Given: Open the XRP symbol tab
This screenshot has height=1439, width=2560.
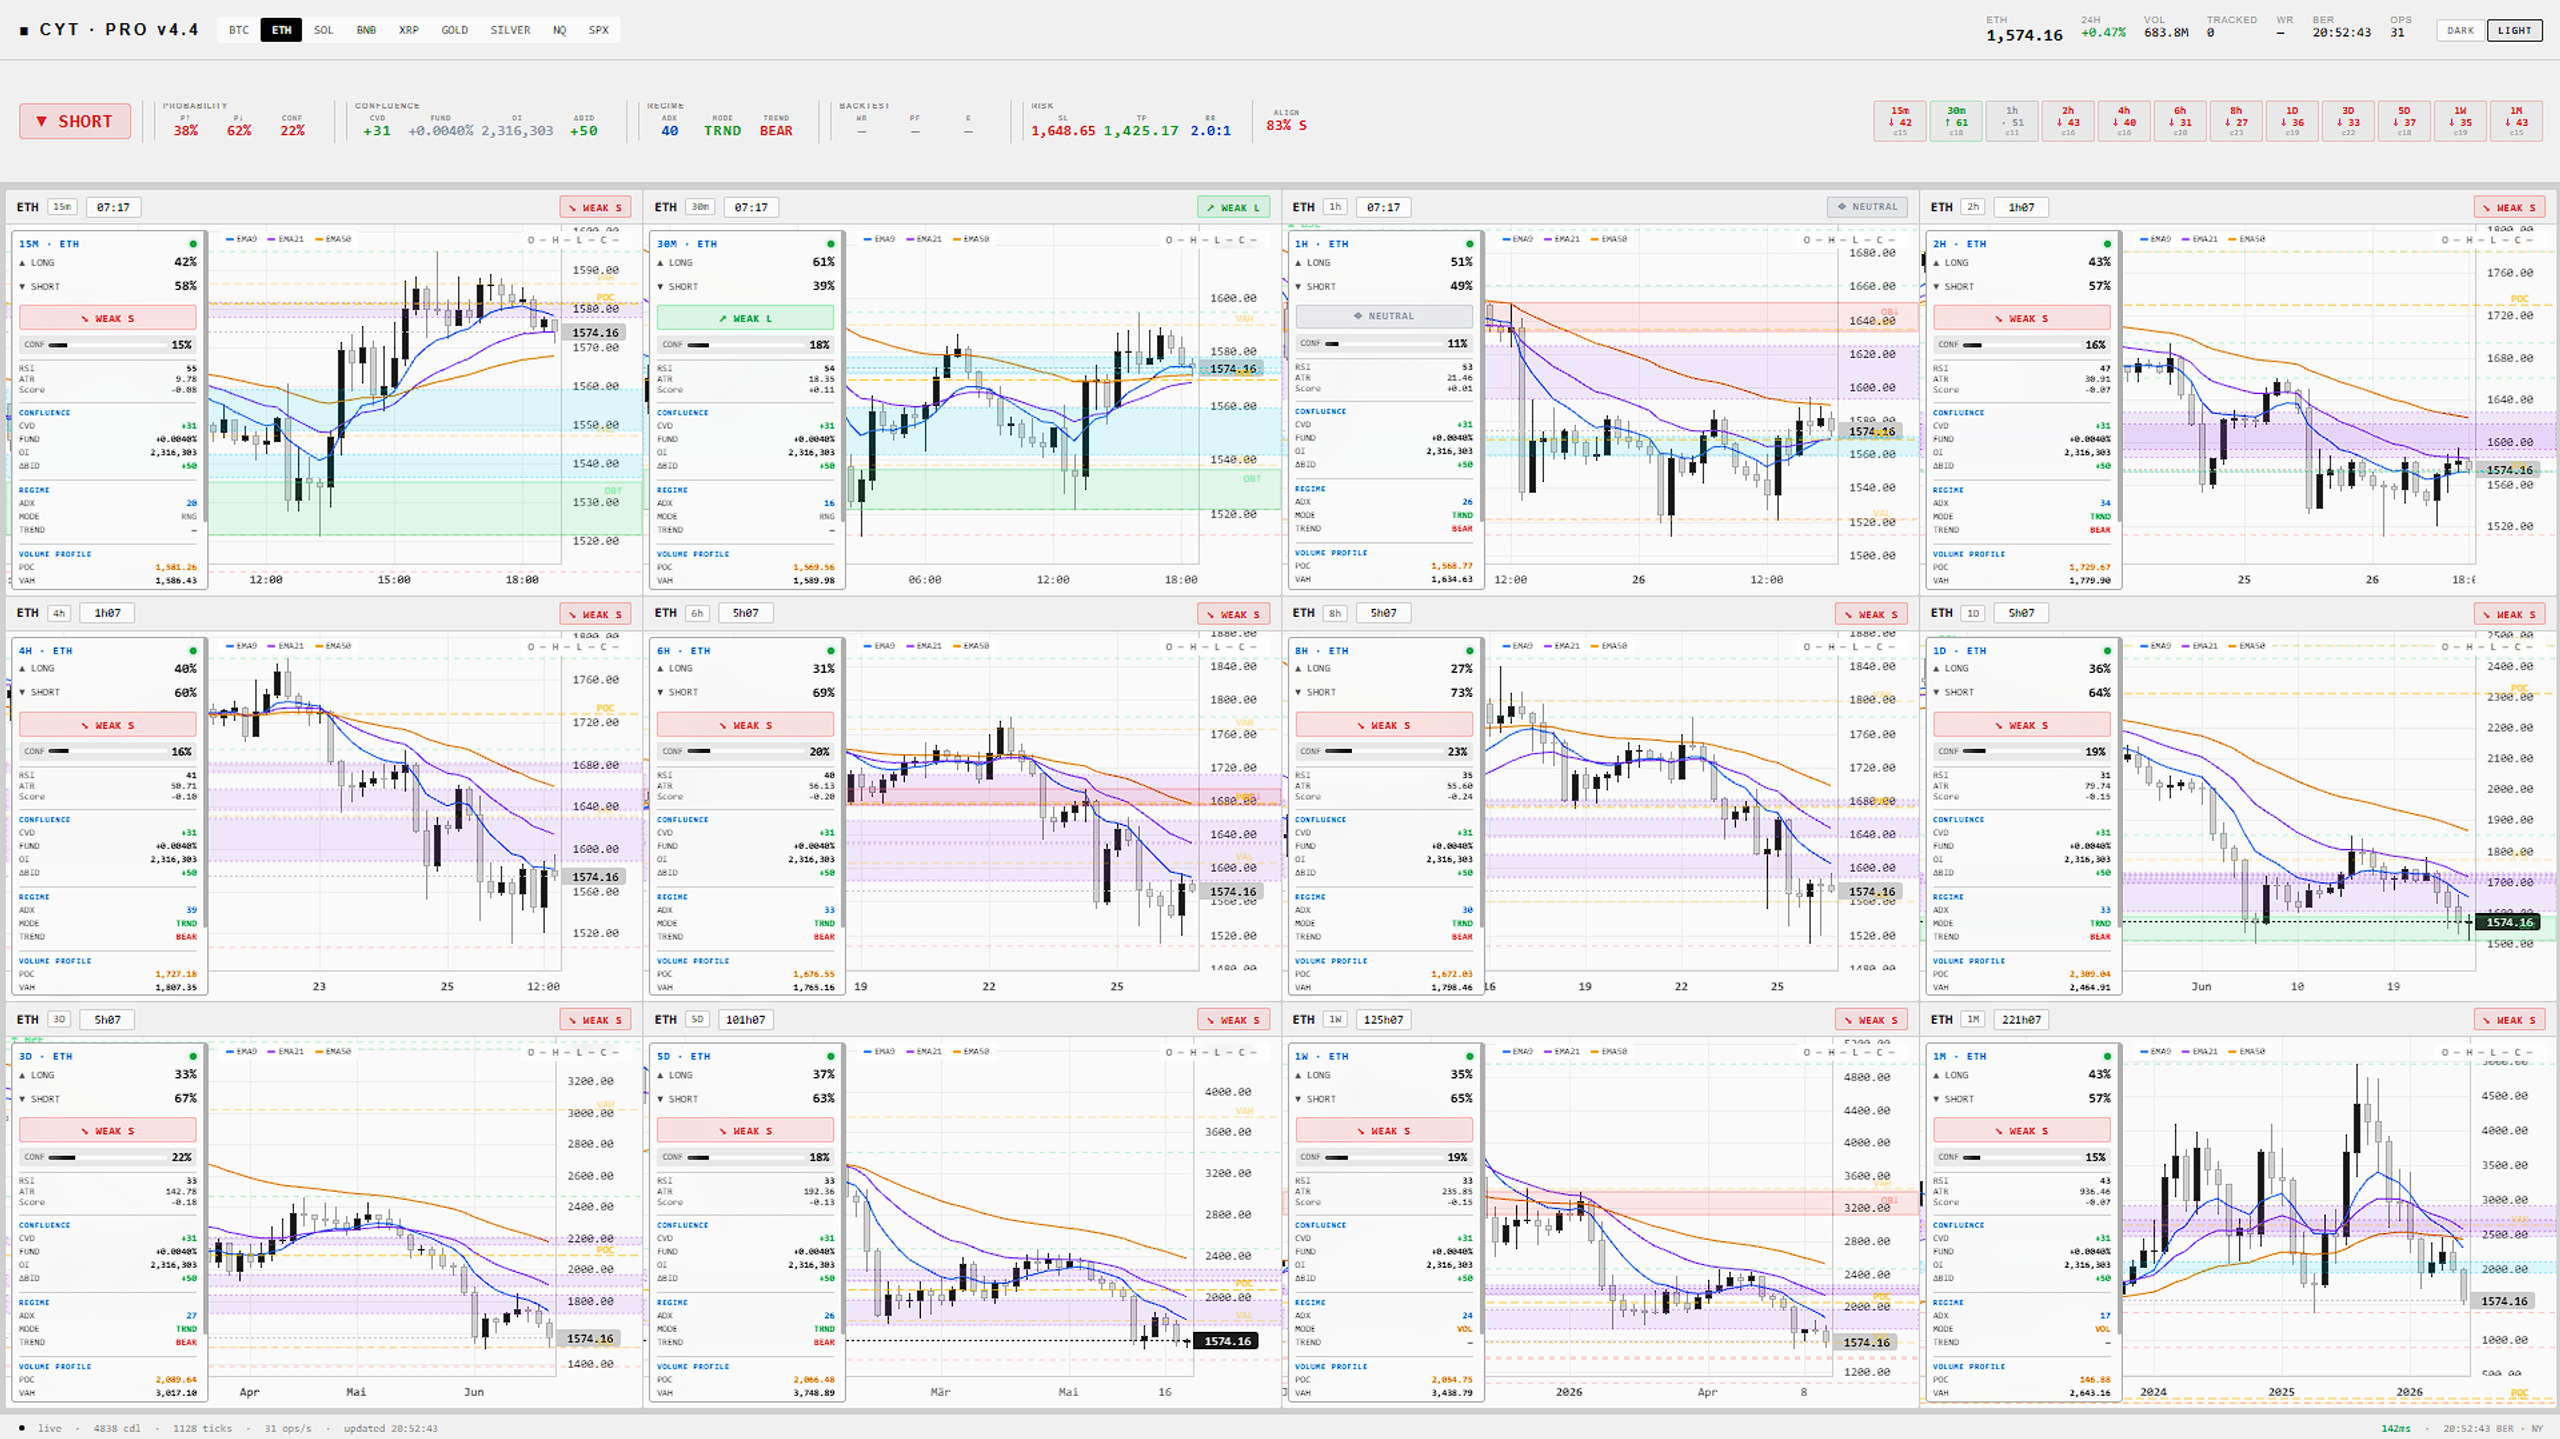Looking at the screenshot, I should (x=409, y=30).
